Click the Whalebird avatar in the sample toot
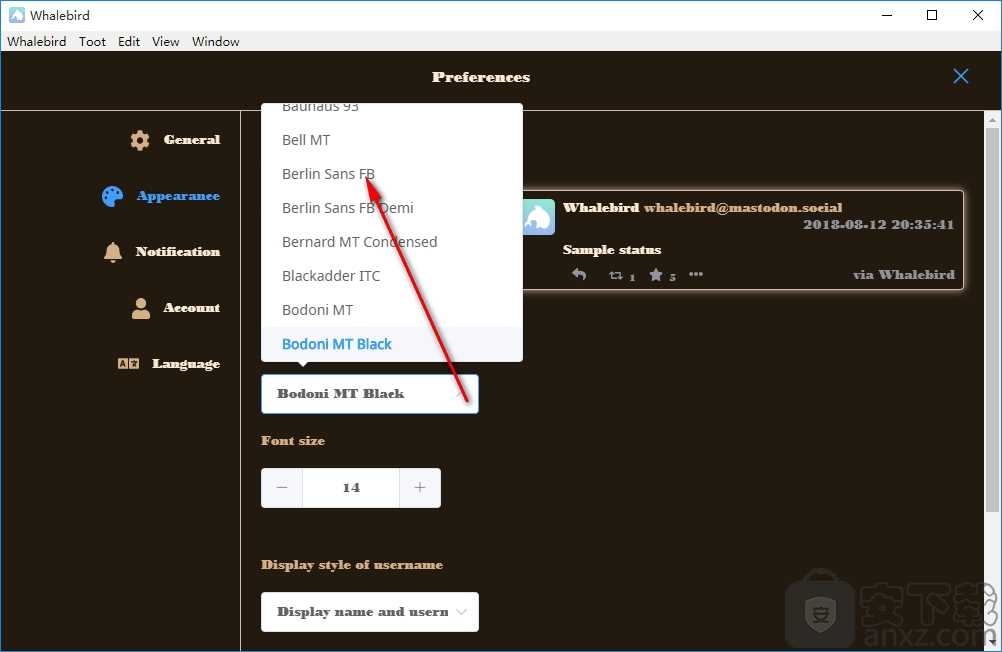 pyautogui.click(x=539, y=217)
